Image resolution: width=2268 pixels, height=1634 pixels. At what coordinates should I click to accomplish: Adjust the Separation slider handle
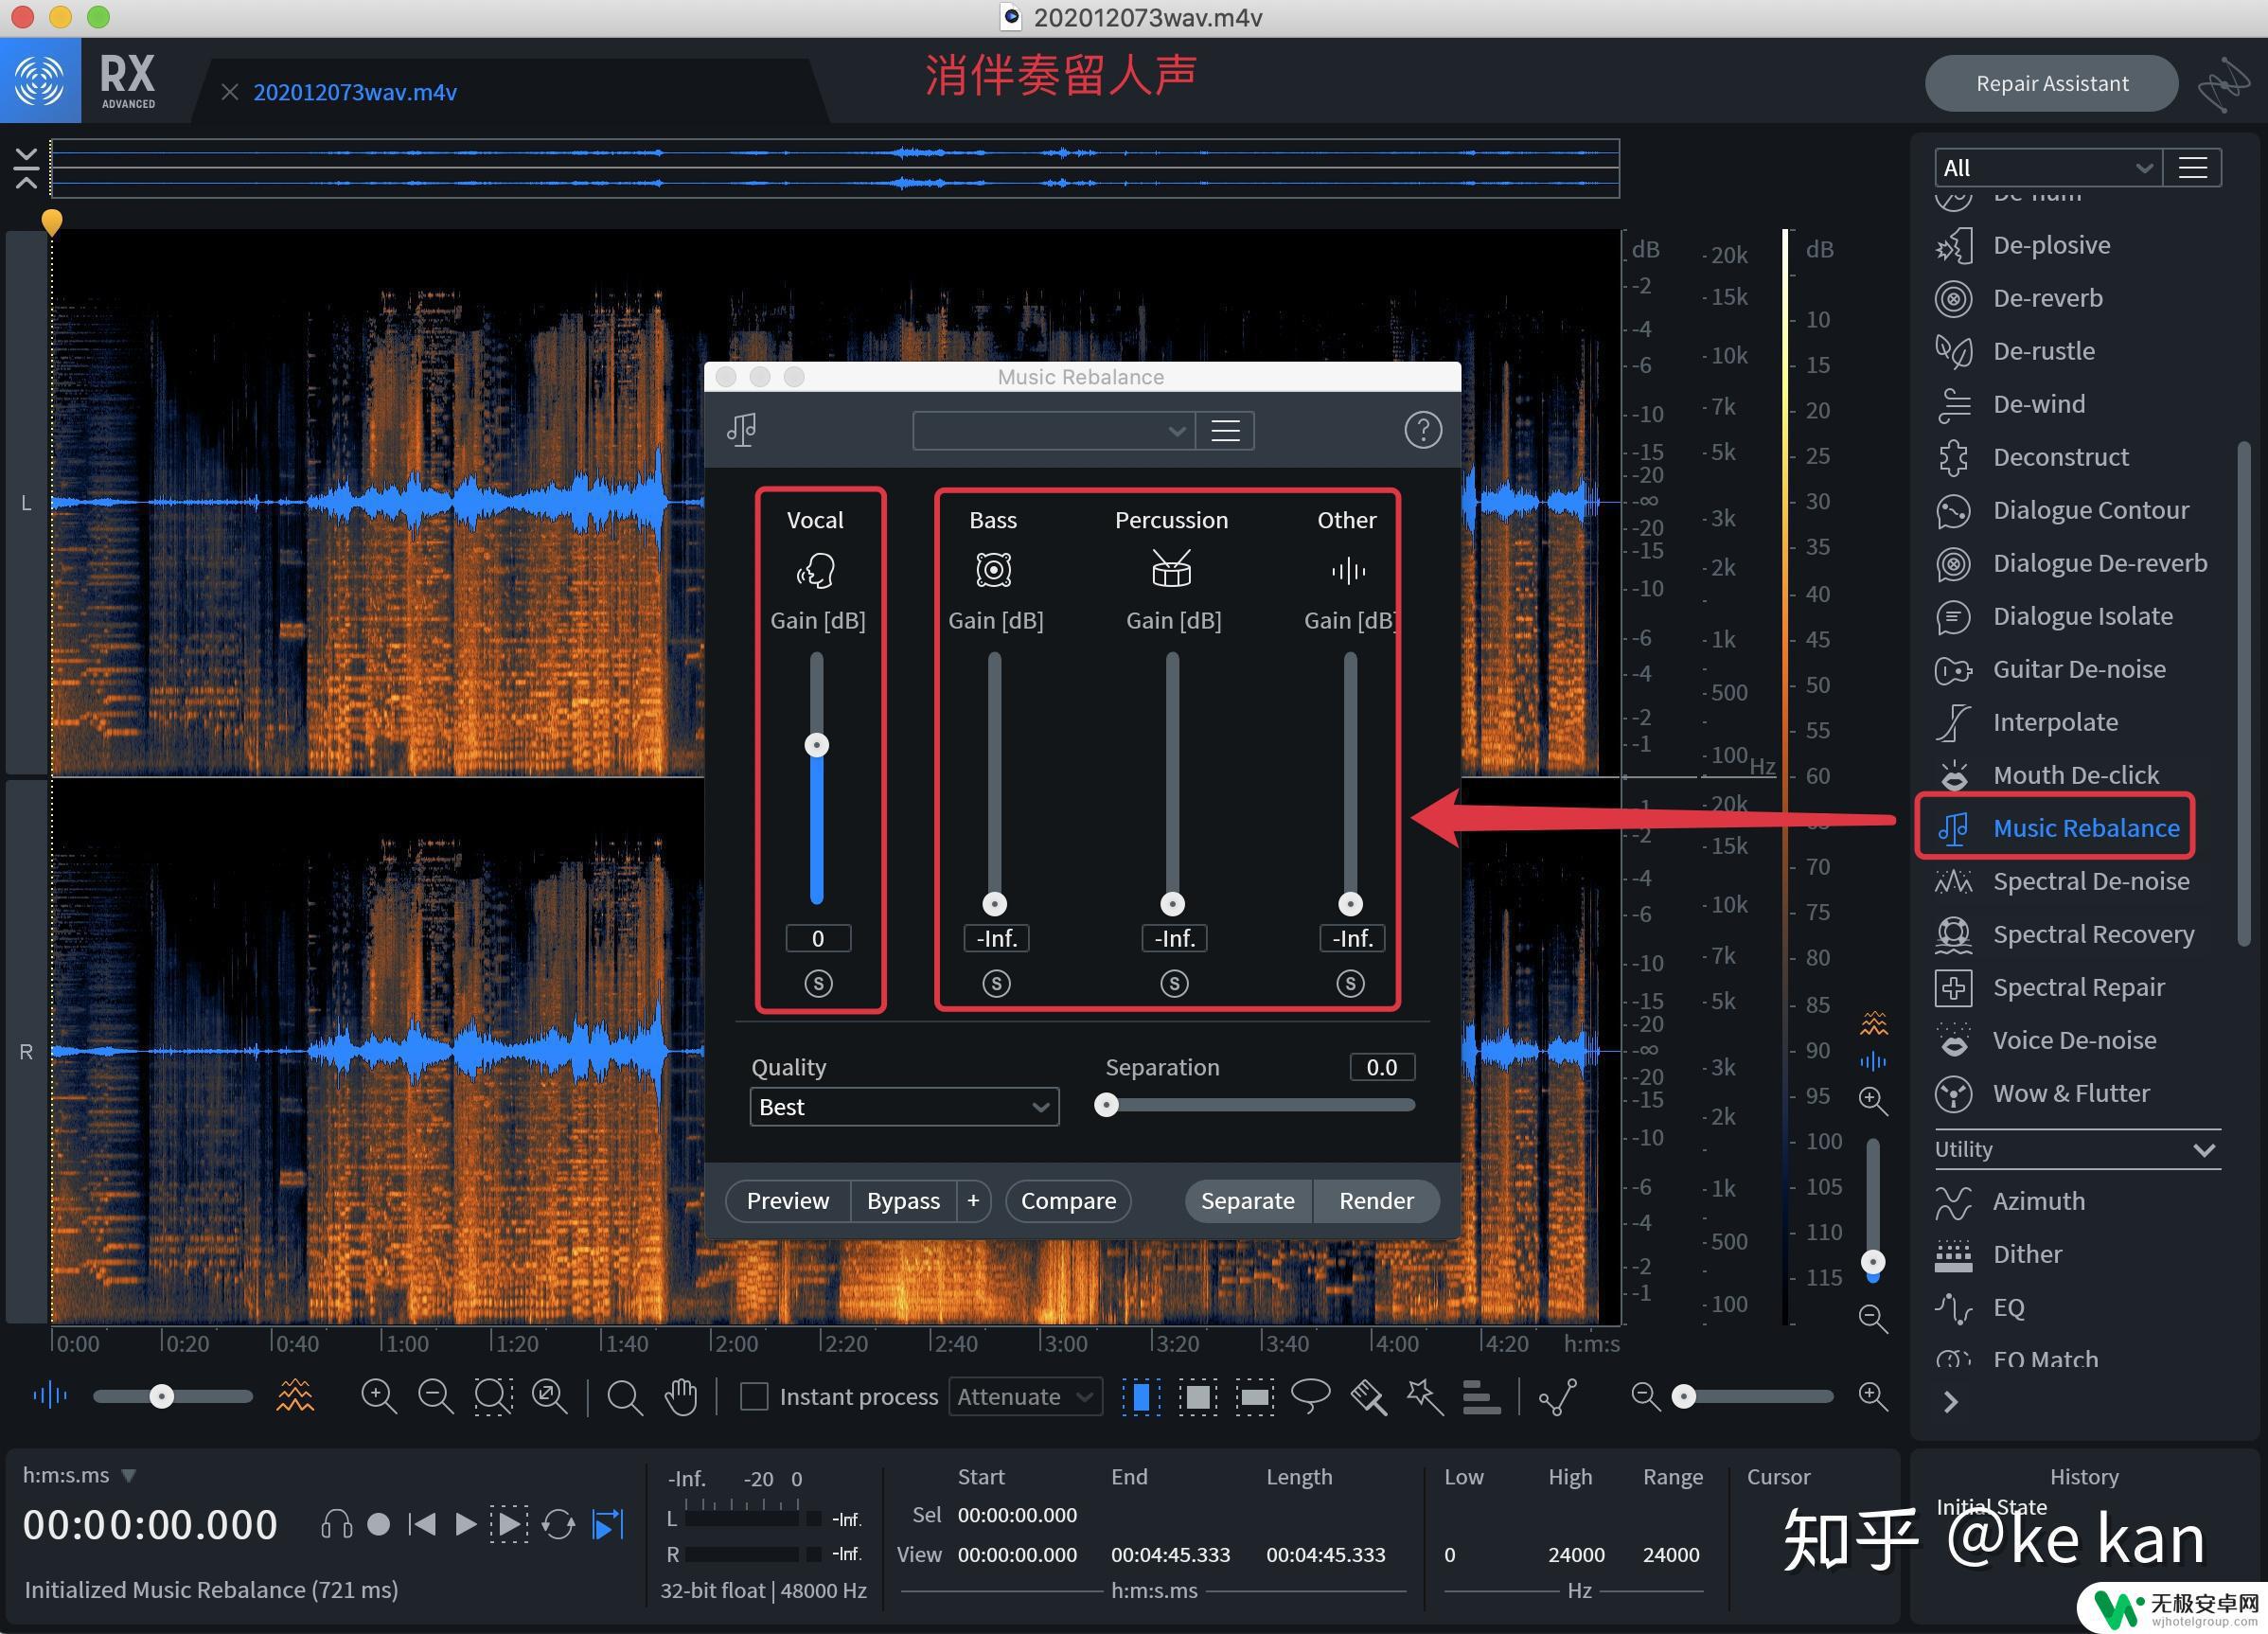point(1106,1105)
